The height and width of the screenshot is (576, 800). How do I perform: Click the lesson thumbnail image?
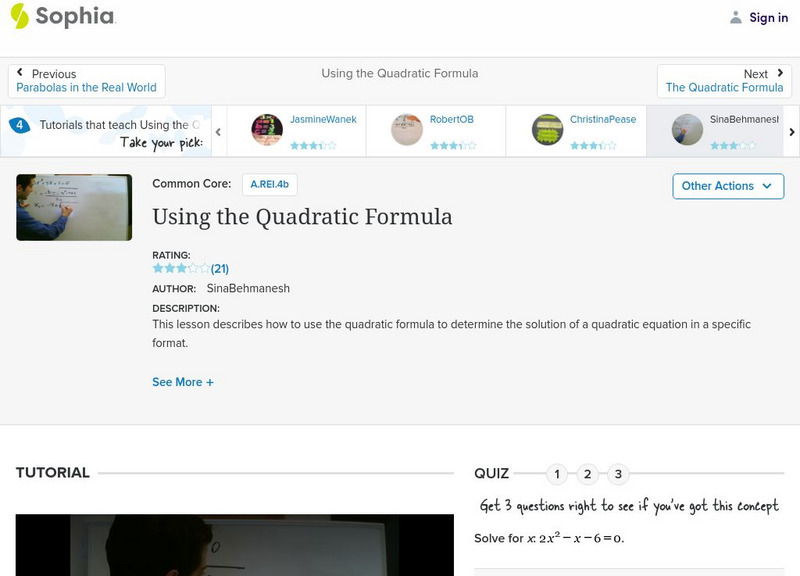pos(73,207)
